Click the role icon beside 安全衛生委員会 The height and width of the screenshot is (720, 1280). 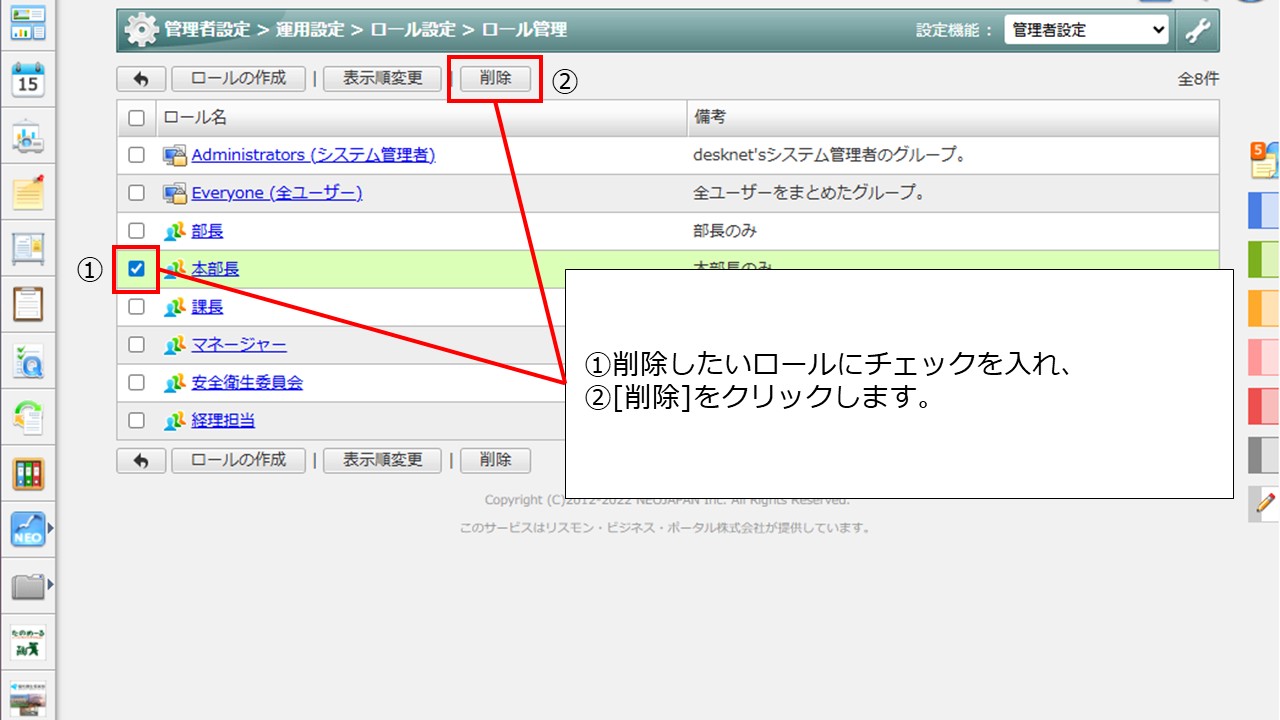point(175,383)
